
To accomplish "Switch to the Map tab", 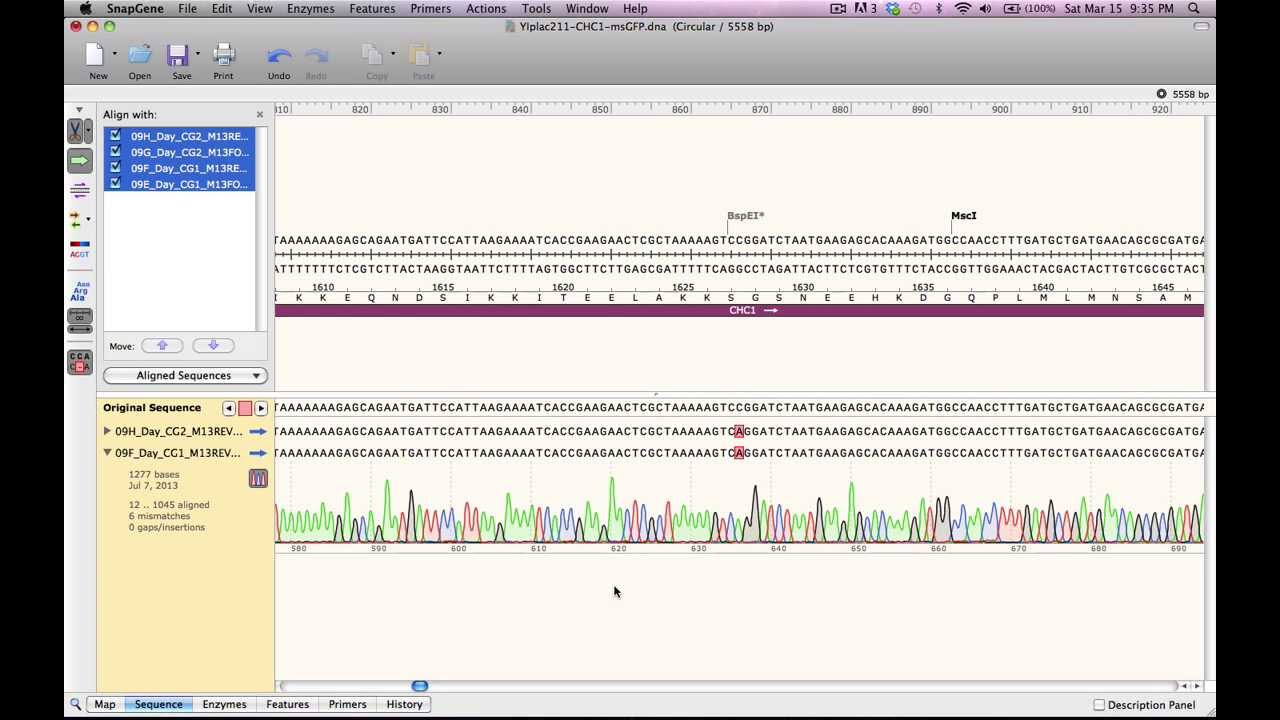I will click(105, 705).
